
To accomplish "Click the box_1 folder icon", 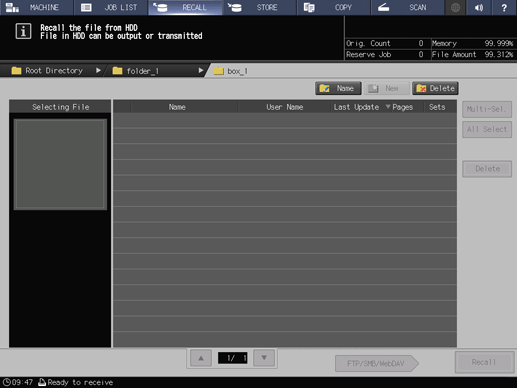I will (218, 71).
